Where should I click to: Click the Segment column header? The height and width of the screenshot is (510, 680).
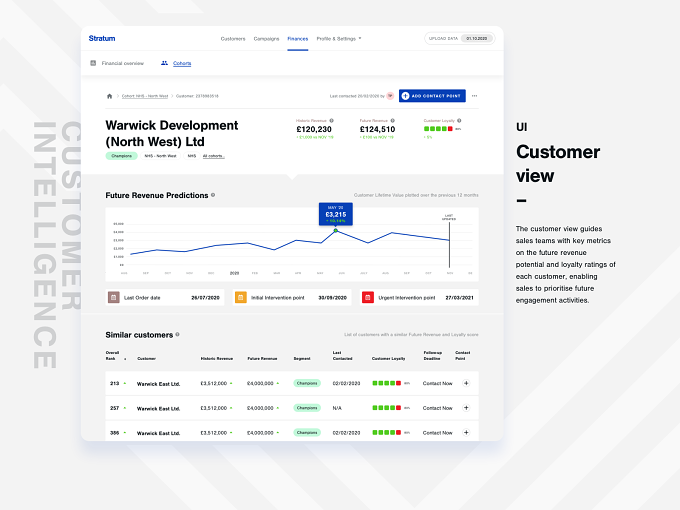302,359
